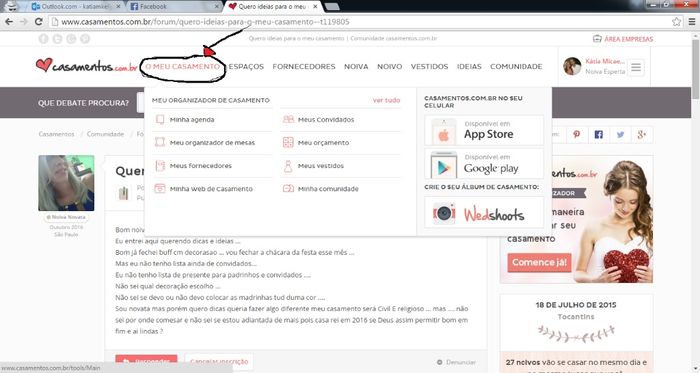Click Meus fornecedores link
Screen dimensions: 700x373
click(x=200, y=166)
